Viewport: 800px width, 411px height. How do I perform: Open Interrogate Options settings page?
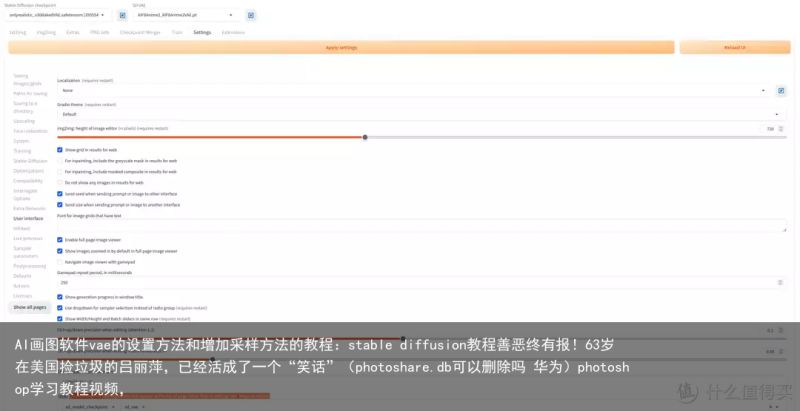click(26, 194)
